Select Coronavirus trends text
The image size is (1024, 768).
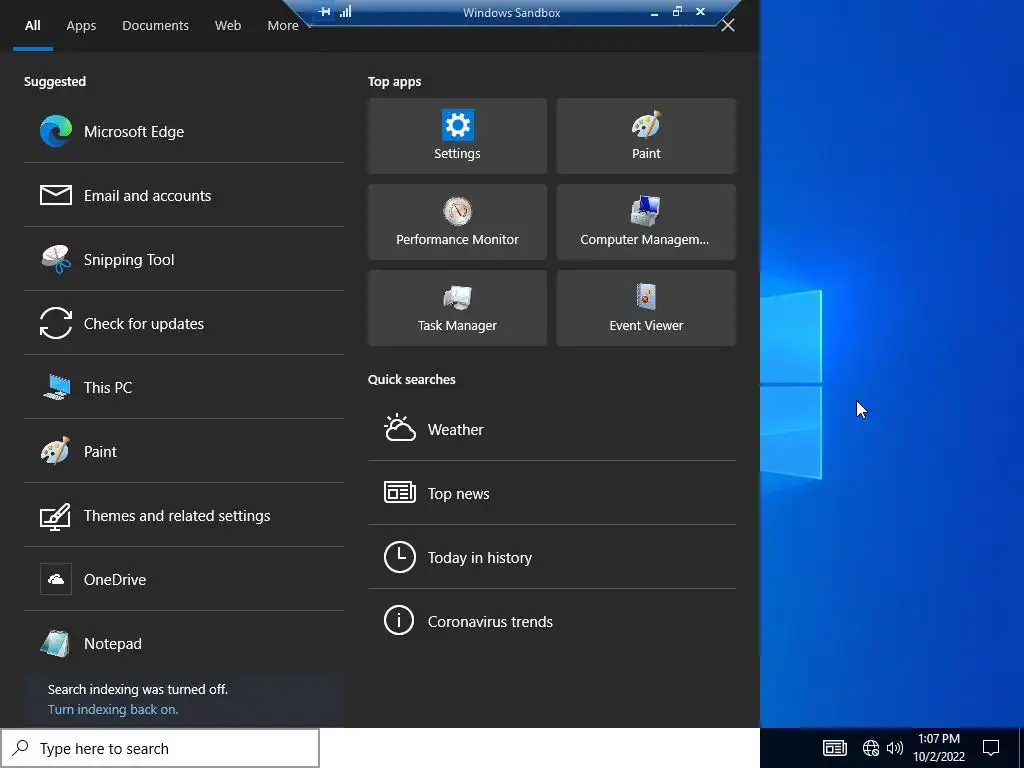tap(490, 621)
